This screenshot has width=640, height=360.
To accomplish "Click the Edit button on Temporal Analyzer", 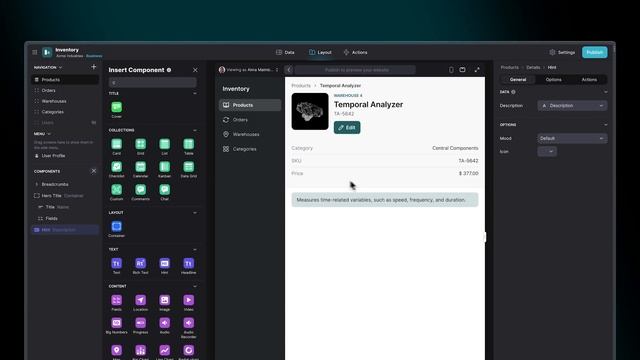I will [347, 128].
